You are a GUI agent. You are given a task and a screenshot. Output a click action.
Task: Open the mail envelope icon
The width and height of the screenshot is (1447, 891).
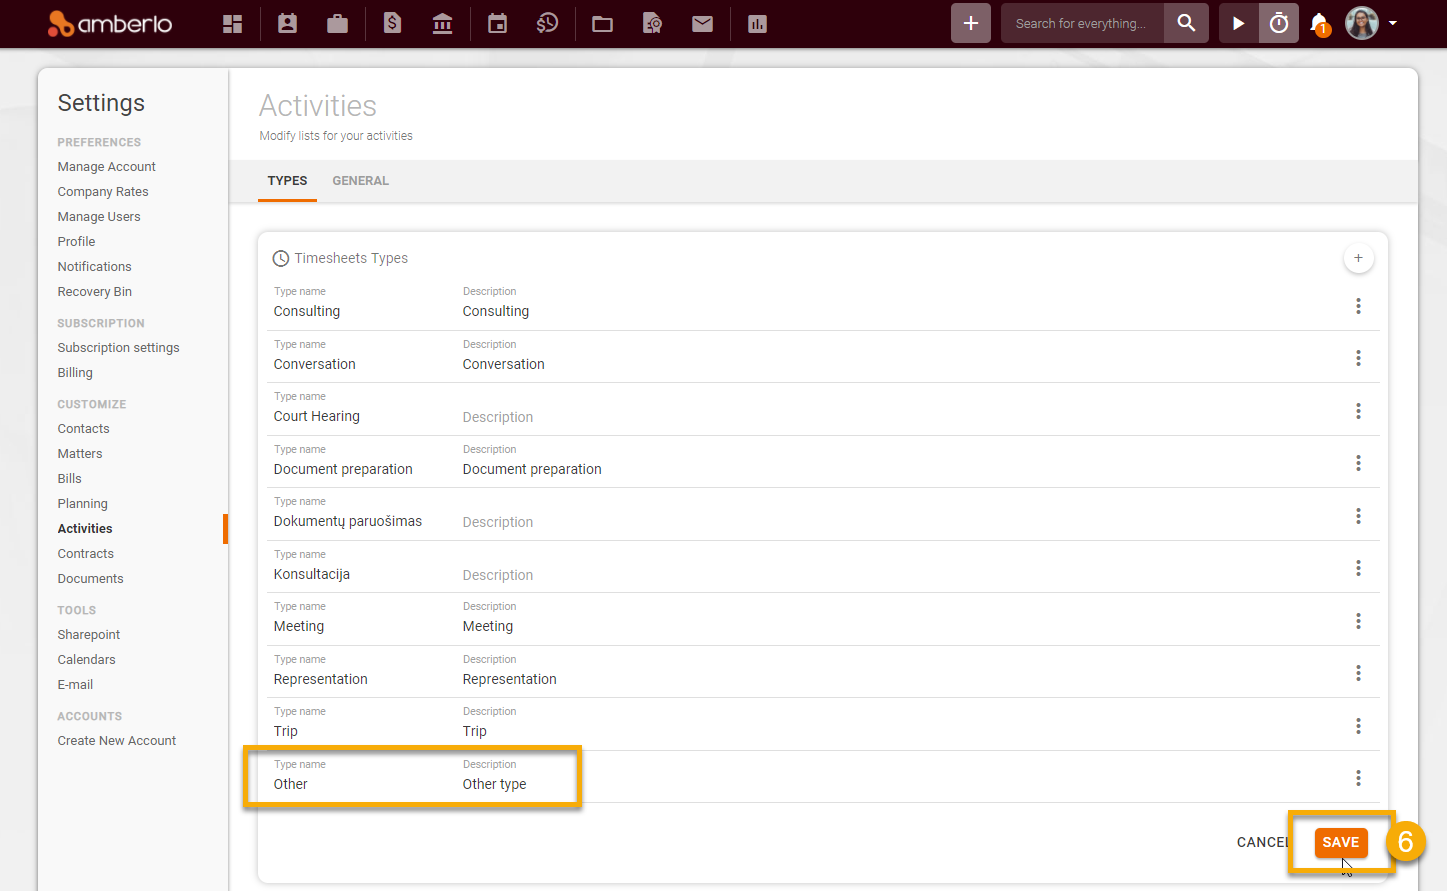click(702, 23)
